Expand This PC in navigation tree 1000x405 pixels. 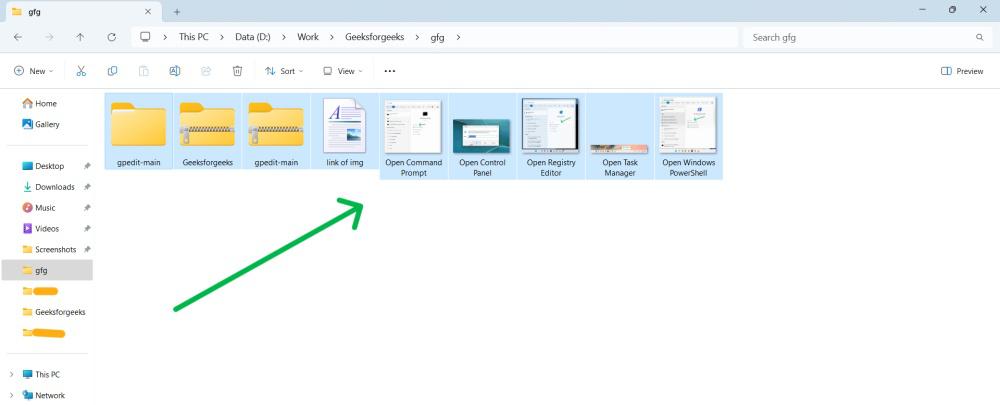[x=11, y=374]
